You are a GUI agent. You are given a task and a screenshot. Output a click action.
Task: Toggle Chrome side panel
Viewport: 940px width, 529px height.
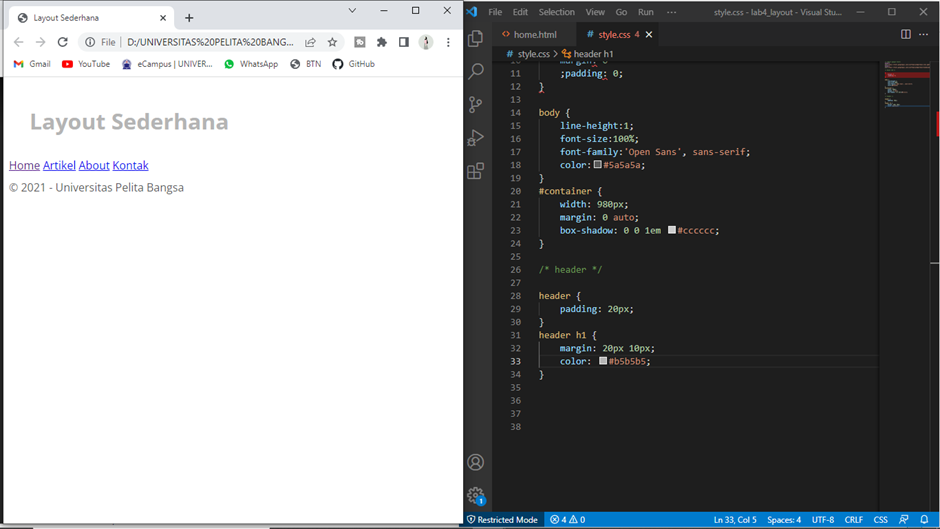(x=403, y=42)
